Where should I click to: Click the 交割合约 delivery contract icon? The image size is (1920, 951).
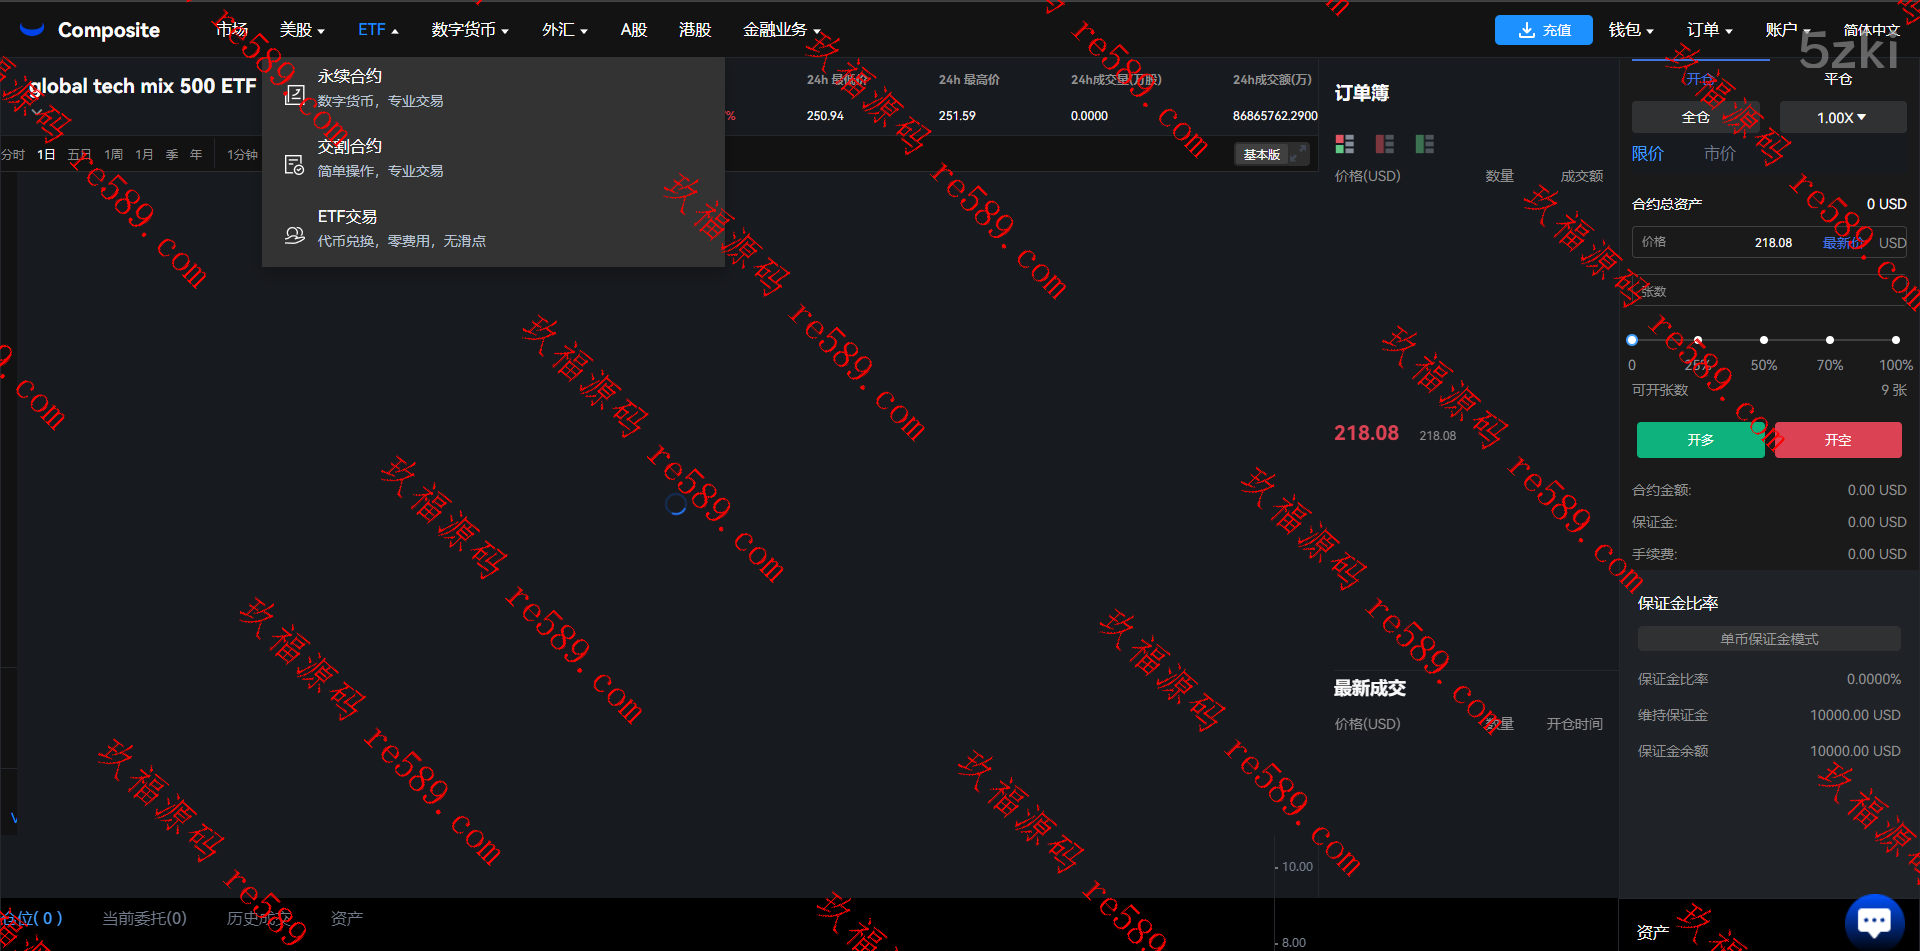[294, 165]
